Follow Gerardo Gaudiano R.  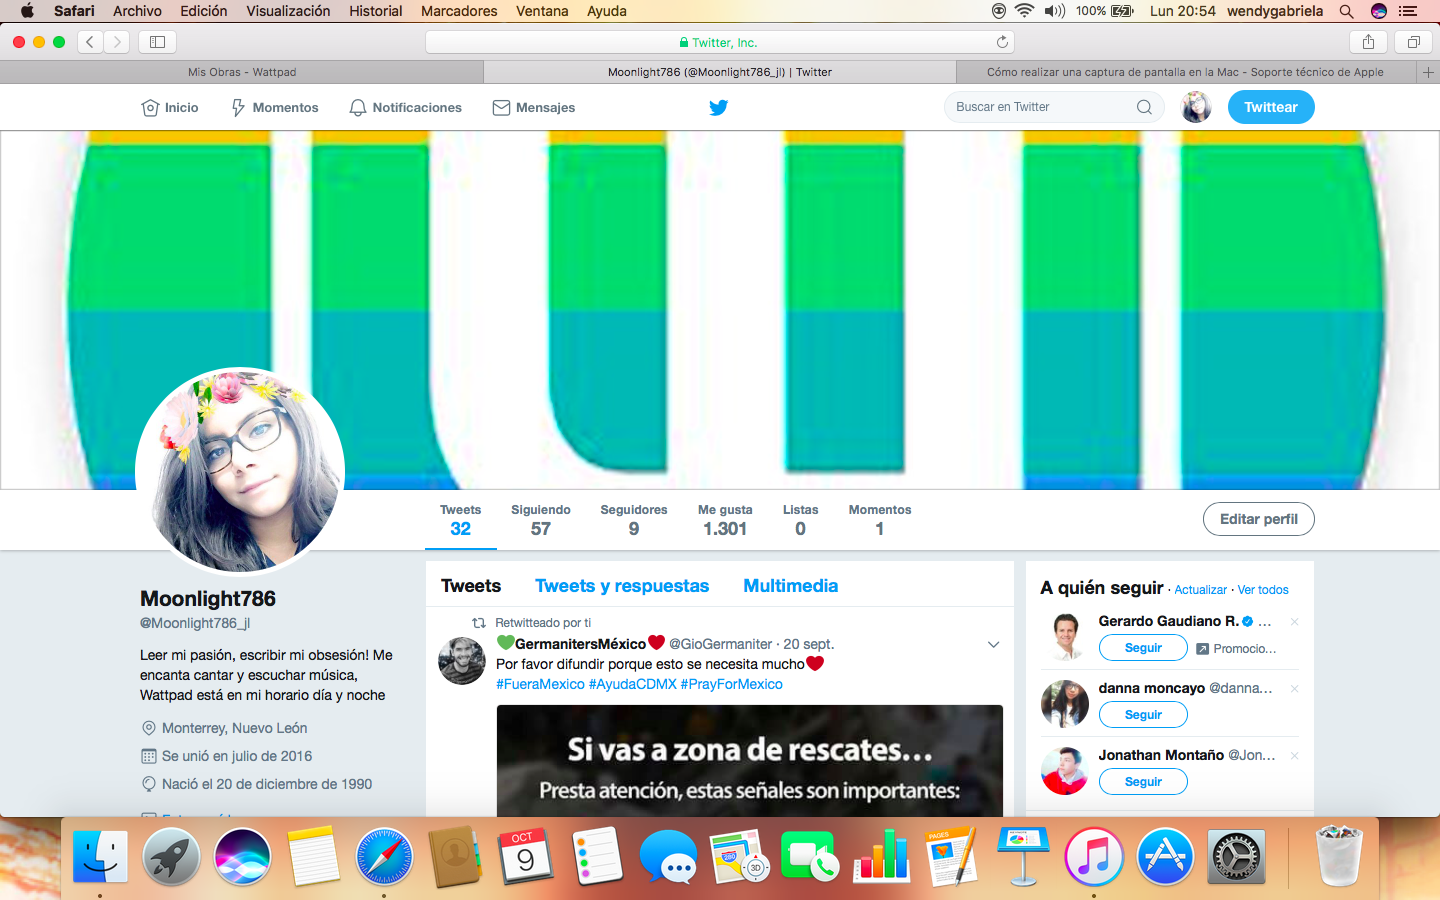click(1143, 648)
